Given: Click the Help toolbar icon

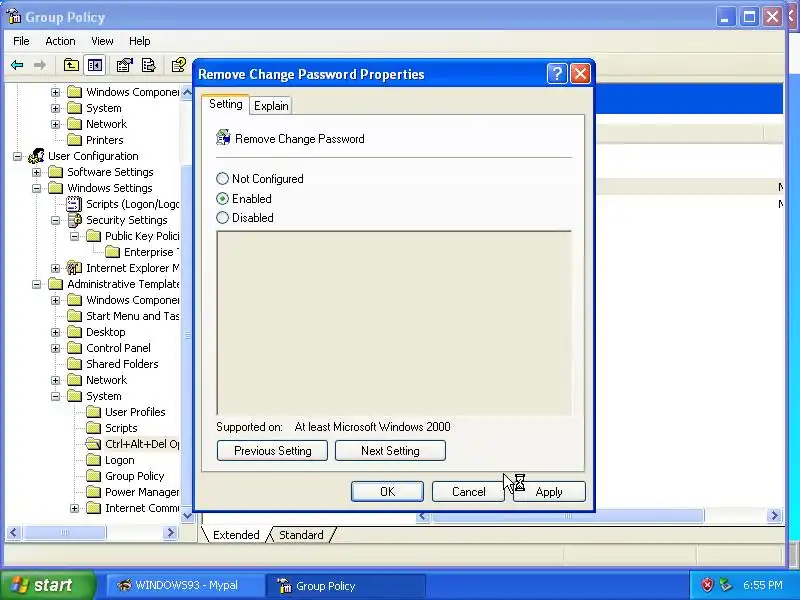Looking at the screenshot, I should (x=179, y=65).
